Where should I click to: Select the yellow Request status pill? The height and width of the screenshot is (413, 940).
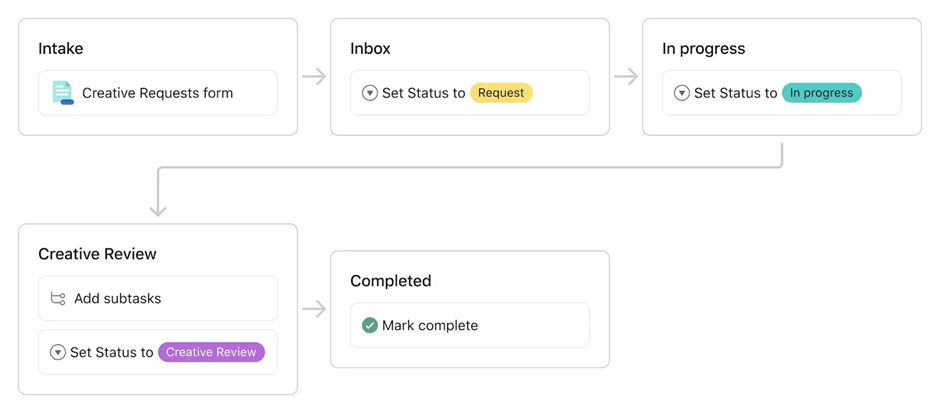coord(501,93)
